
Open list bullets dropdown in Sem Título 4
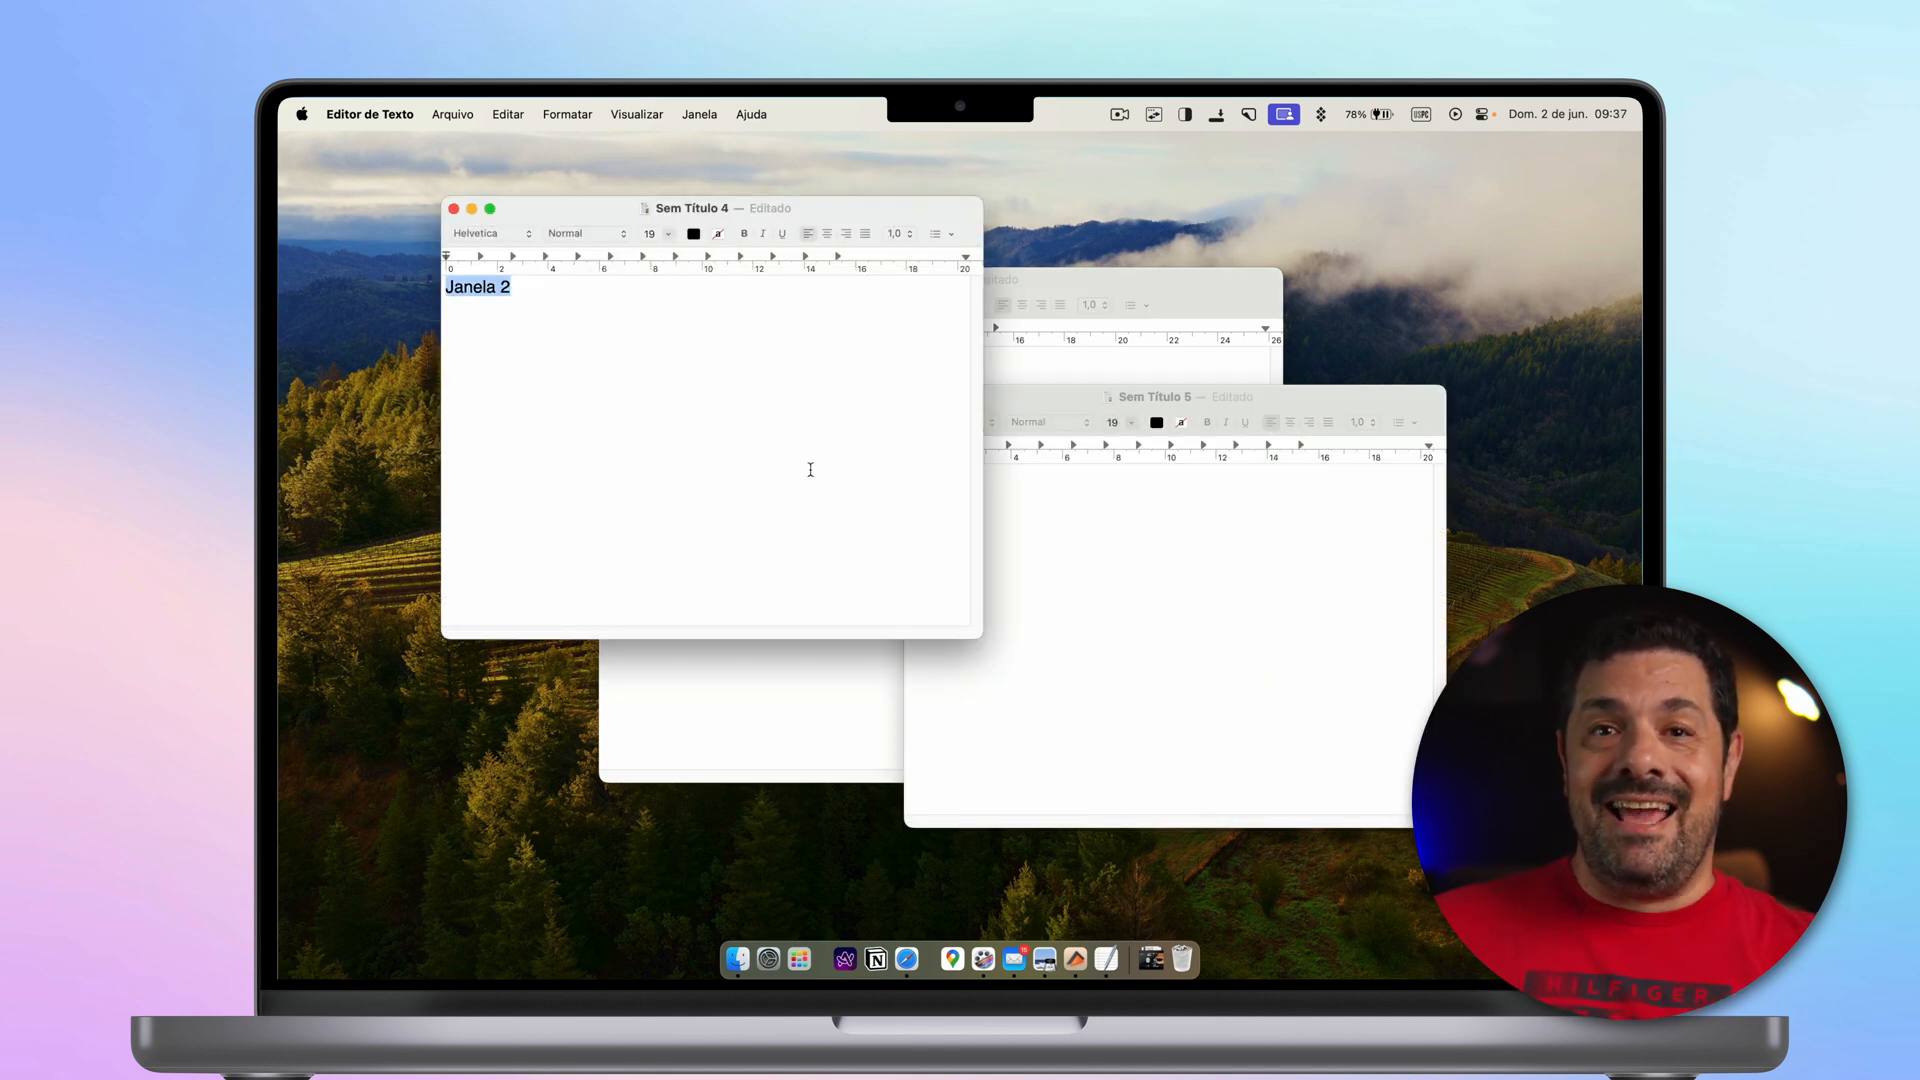click(942, 234)
